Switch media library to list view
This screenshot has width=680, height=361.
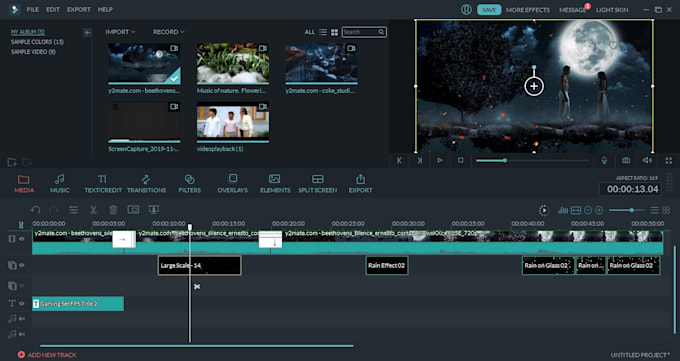click(323, 32)
